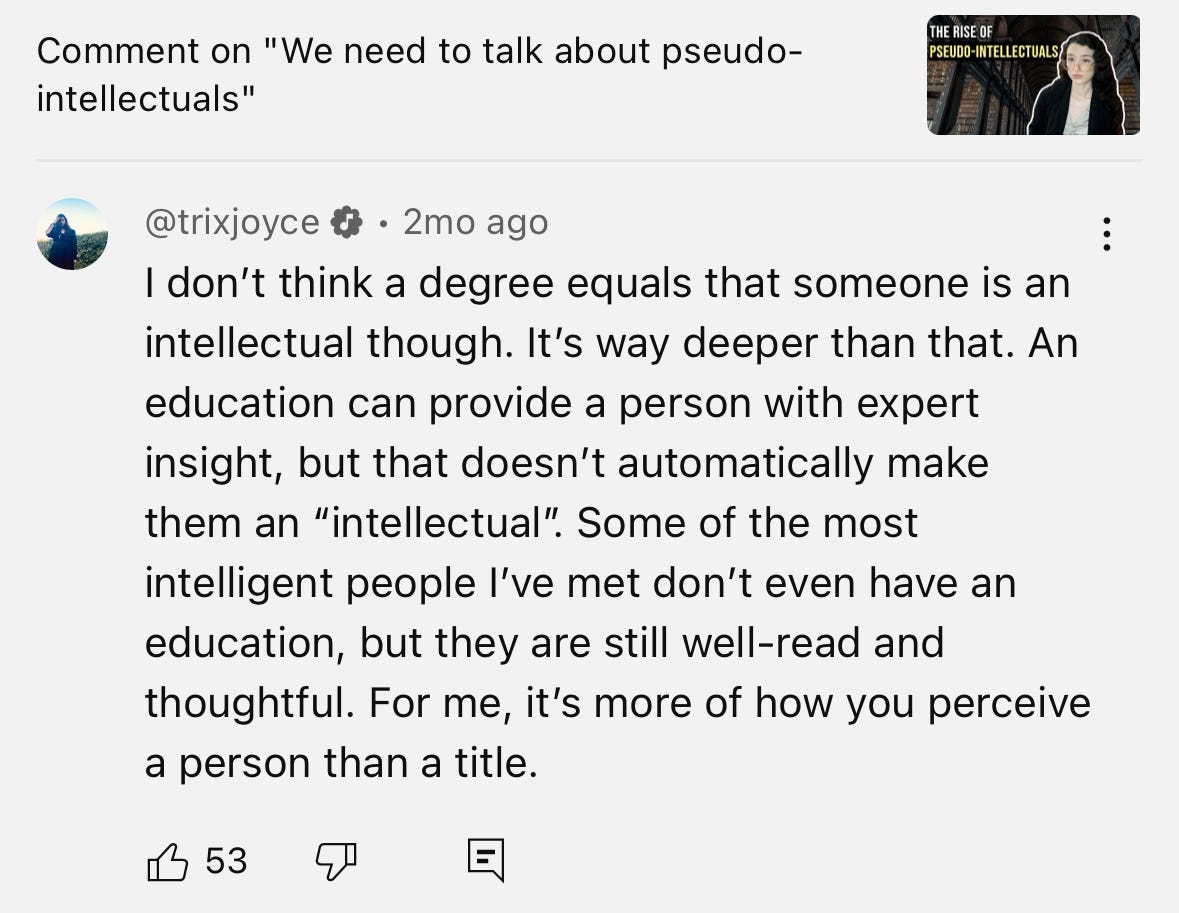Click the "Comment on" video title heading

[418, 75]
